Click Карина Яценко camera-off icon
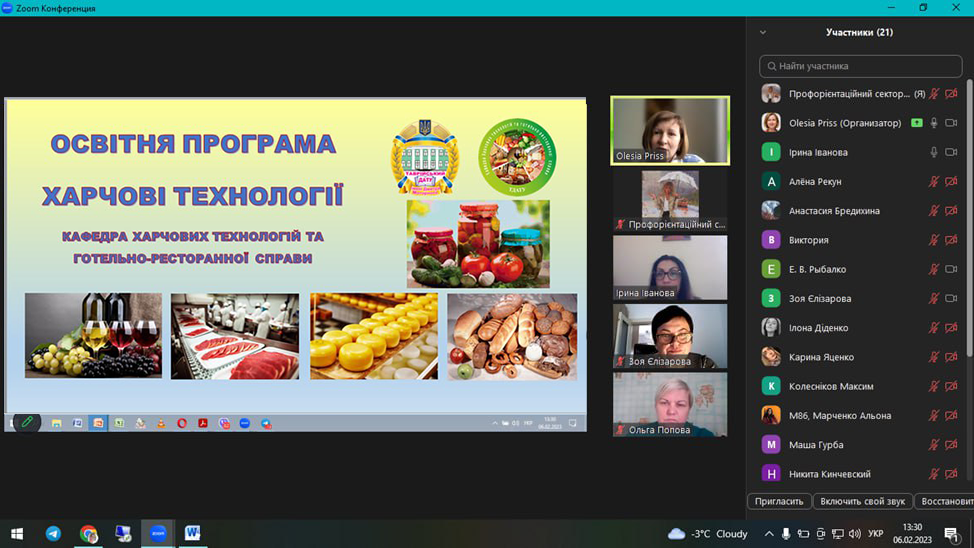This screenshot has height=548, width=974. (x=951, y=357)
